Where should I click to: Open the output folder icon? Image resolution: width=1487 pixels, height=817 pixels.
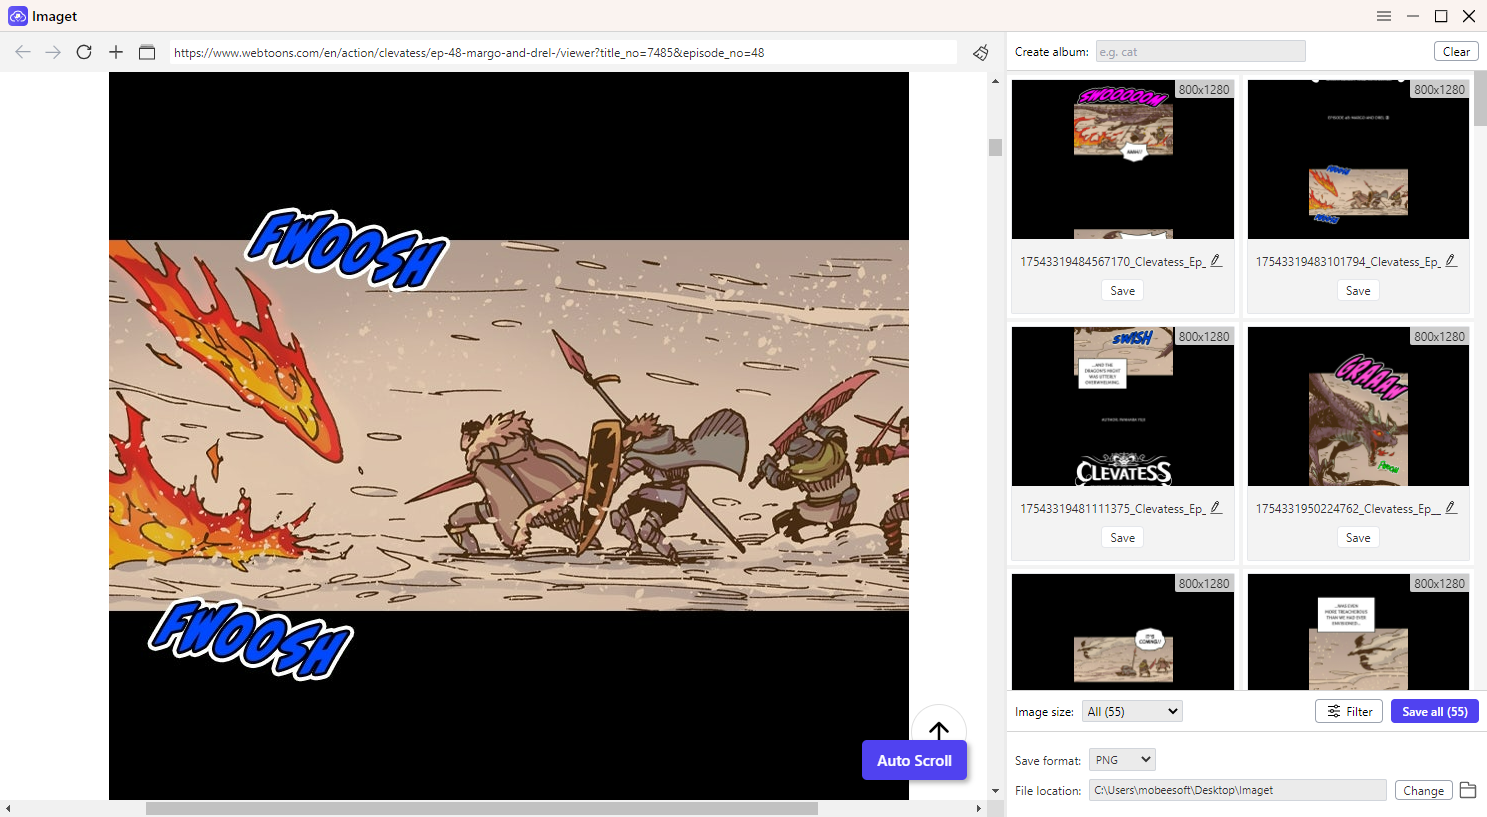coord(1468,790)
